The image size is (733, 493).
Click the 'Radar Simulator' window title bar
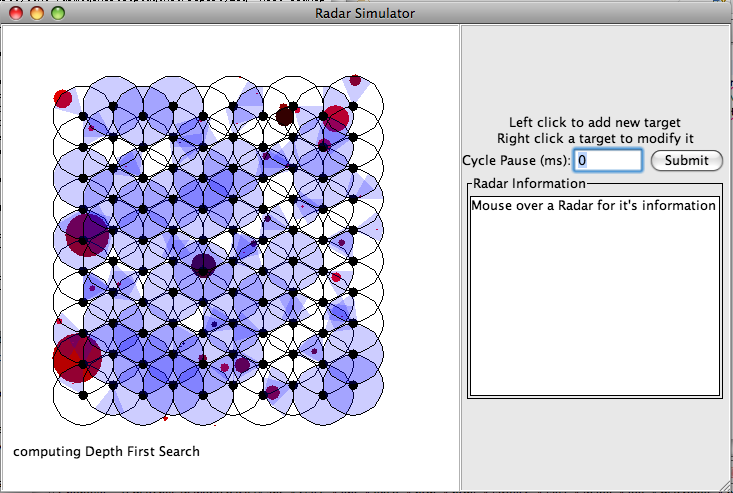(x=366, y=13)
